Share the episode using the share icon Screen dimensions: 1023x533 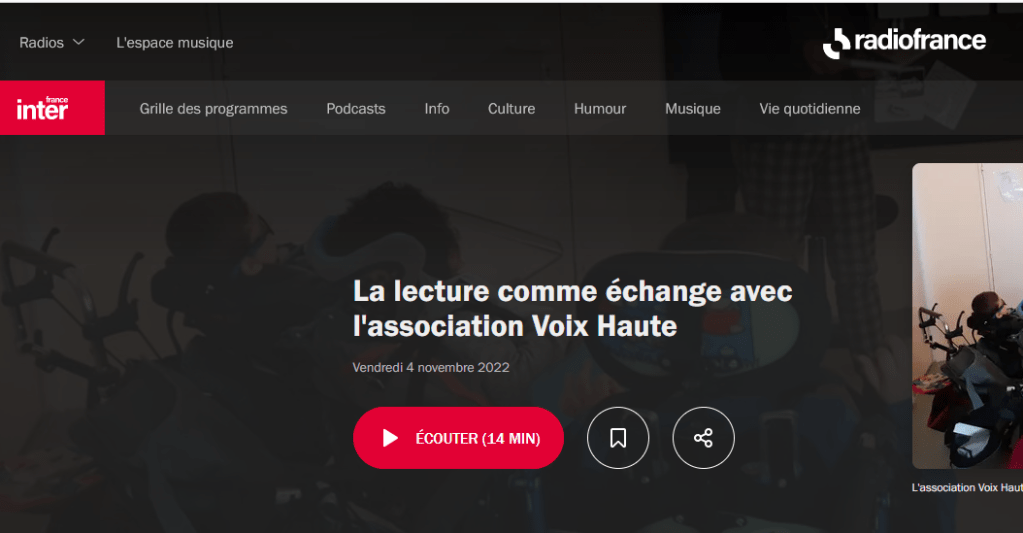[x=703, y=438]
